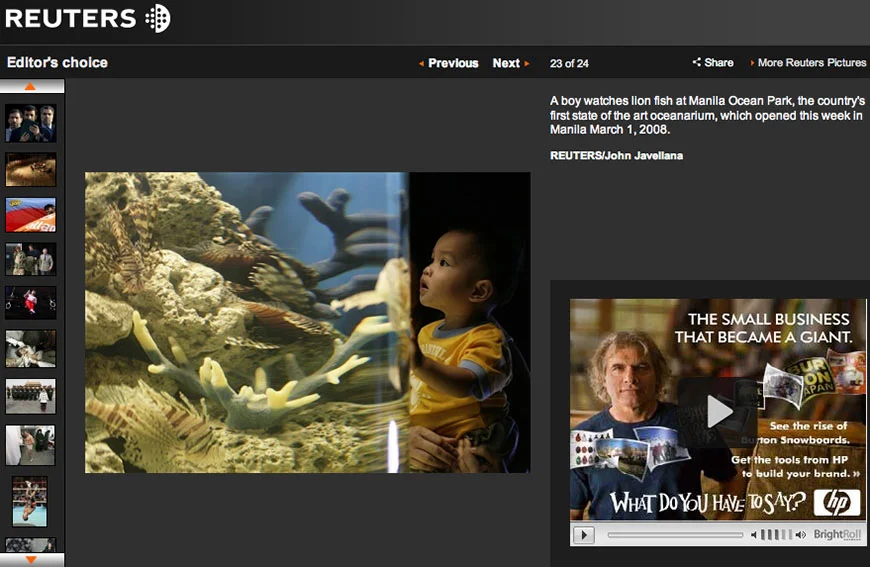The image size is (870, 567).
Task: Mute the ad using the left speaker icon
Action: coord(753,535)
